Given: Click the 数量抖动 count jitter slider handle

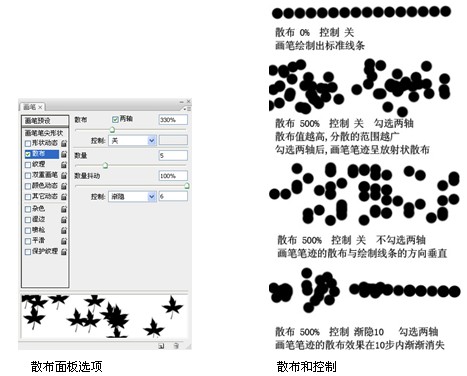Looking at the screenshot, I should coord(187,186).
